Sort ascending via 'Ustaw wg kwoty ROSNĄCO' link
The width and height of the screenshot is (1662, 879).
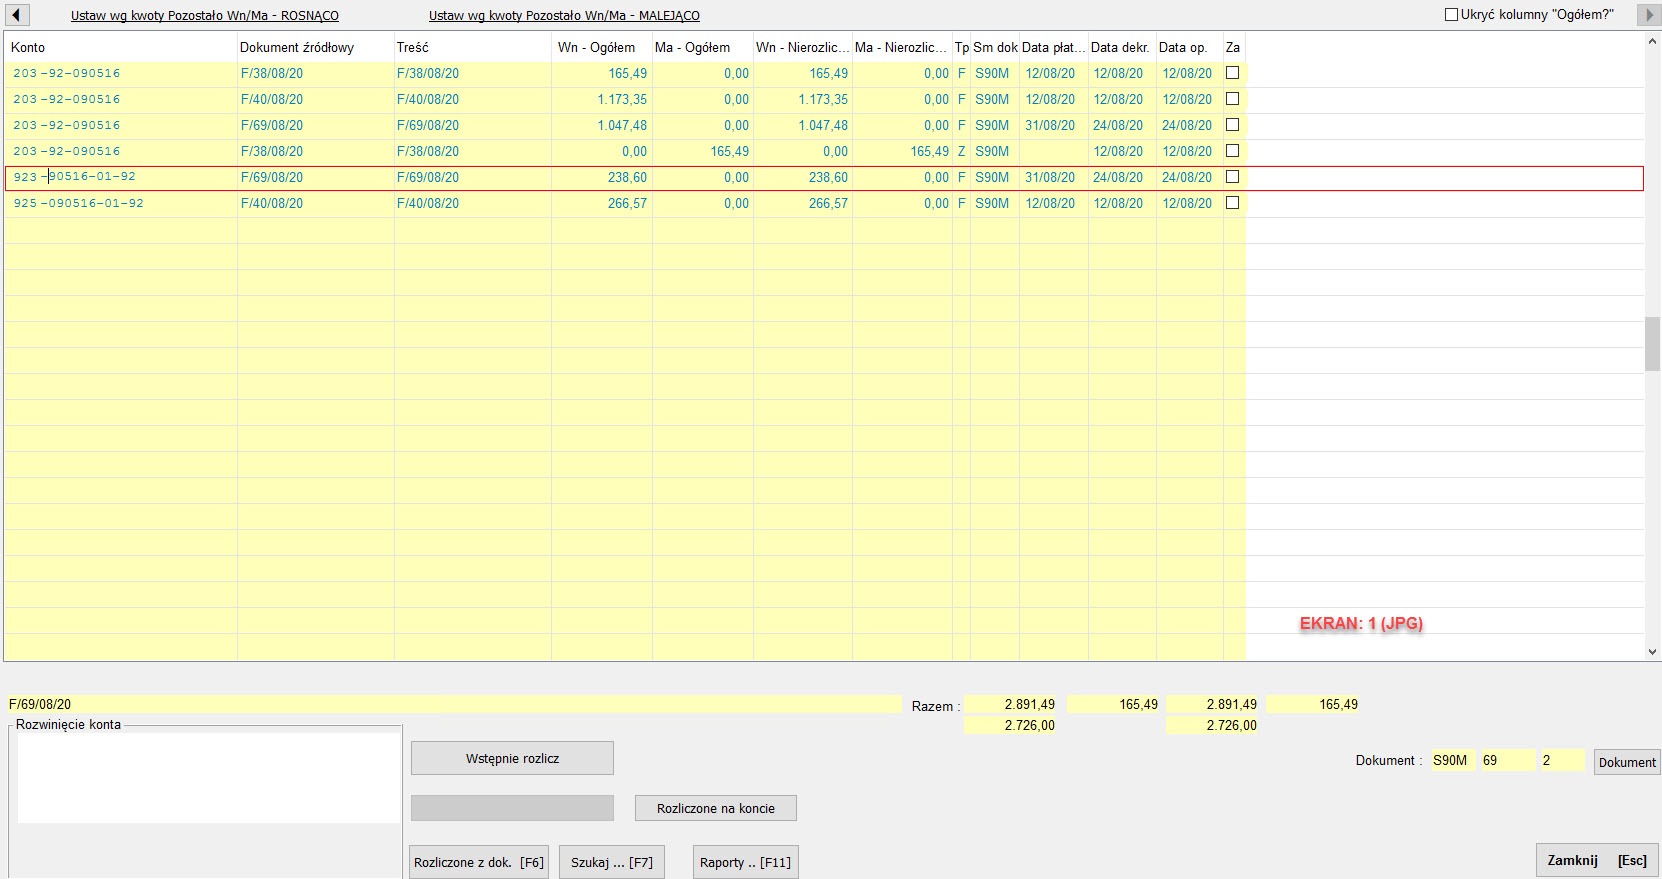click(x=204, y=16)
